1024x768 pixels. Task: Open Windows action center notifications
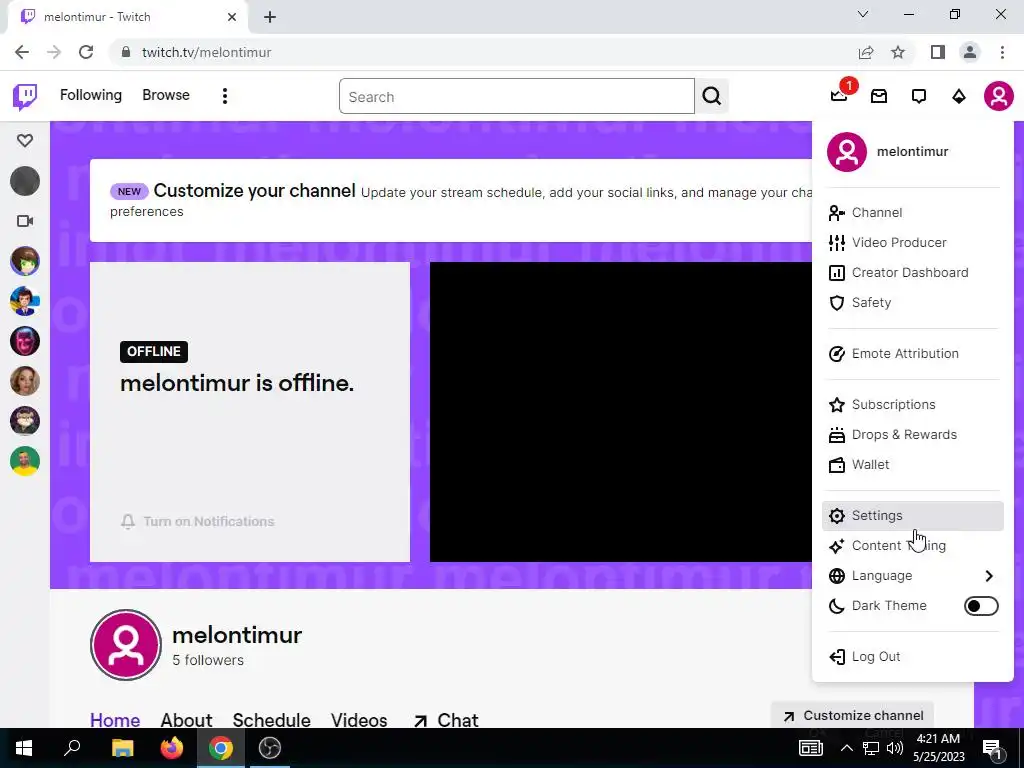pos(993,749)
